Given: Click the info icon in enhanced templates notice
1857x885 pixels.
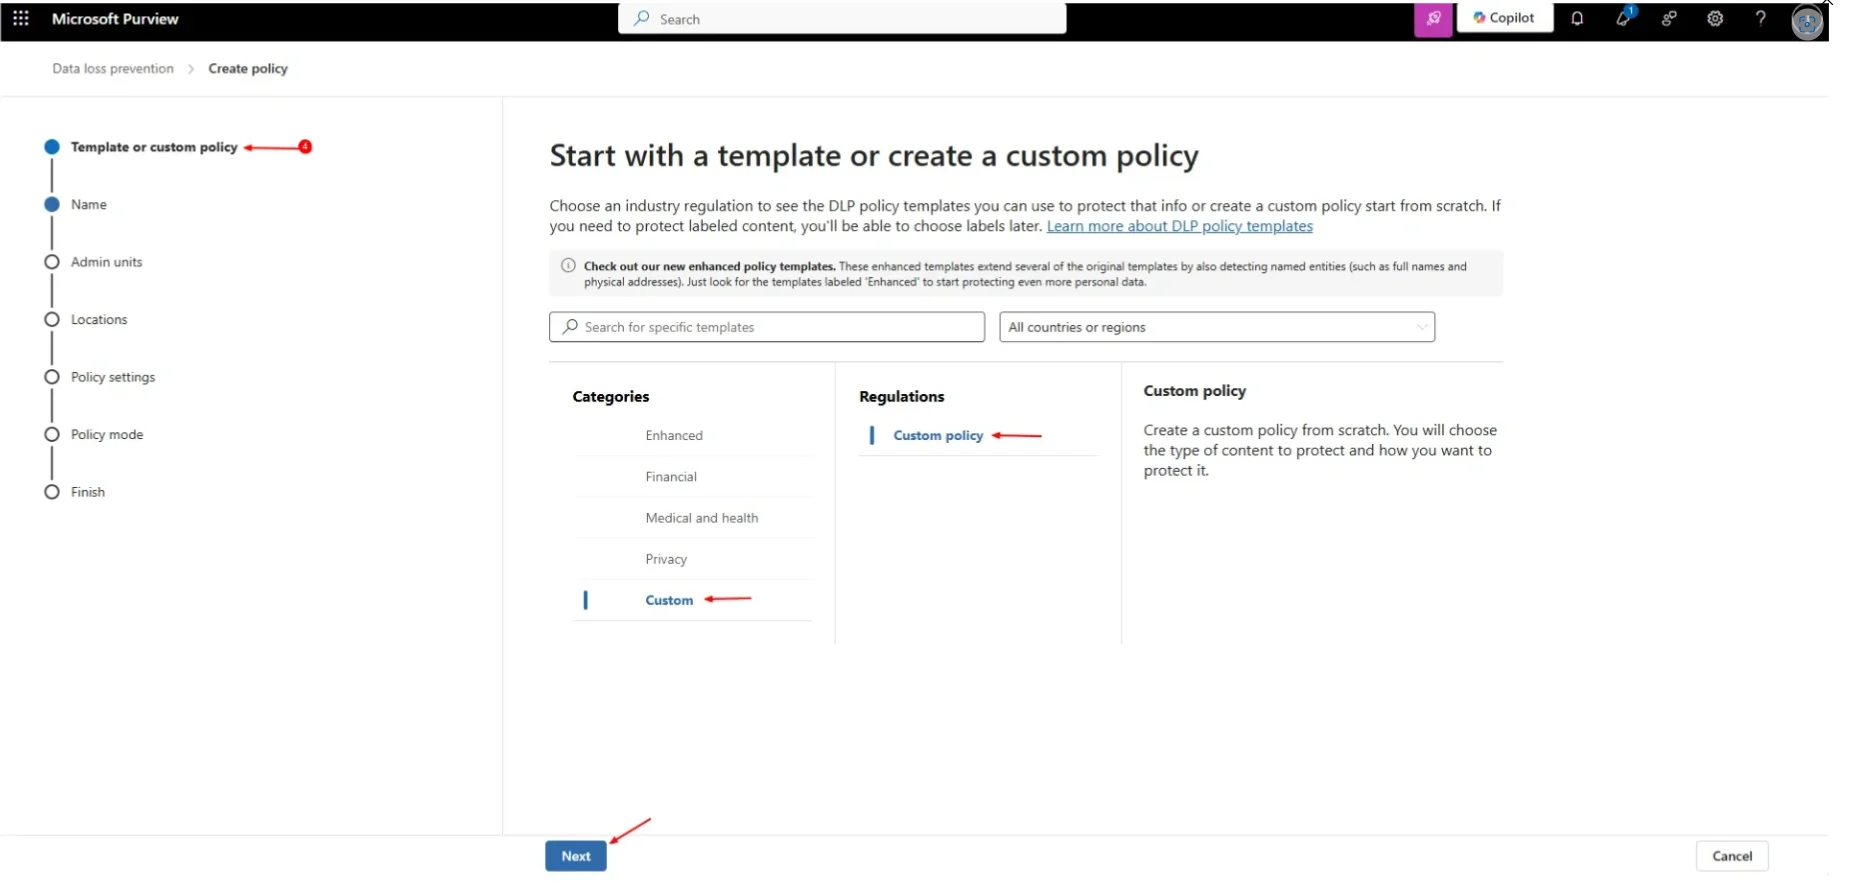Looking at the screenshot, I should (x=568, y=266).
